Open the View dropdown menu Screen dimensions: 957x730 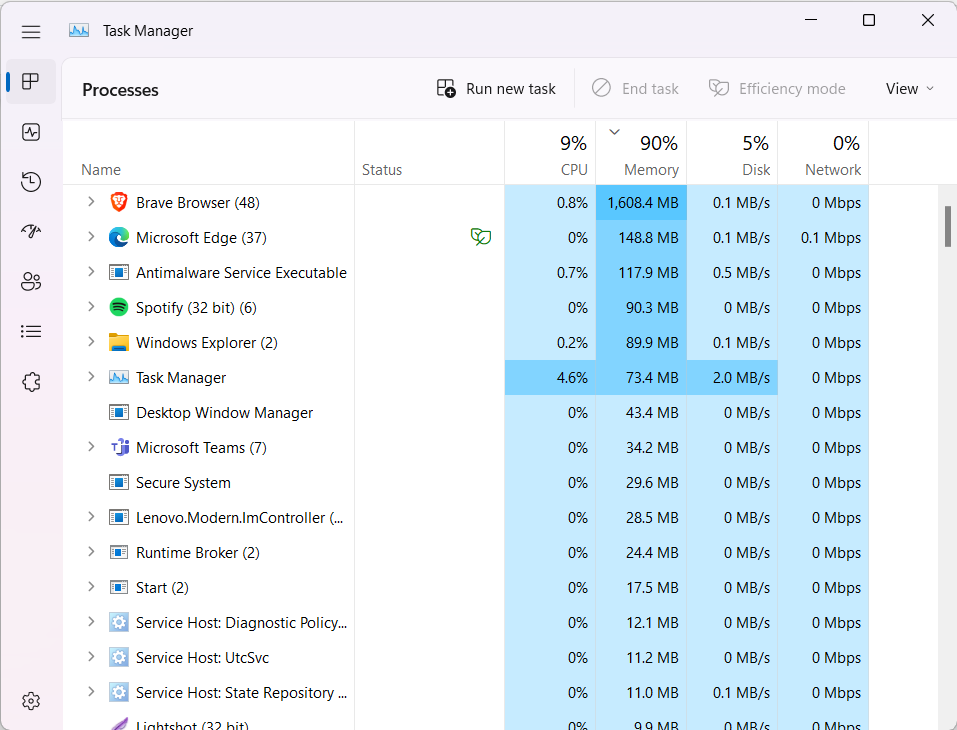(909, 89)
